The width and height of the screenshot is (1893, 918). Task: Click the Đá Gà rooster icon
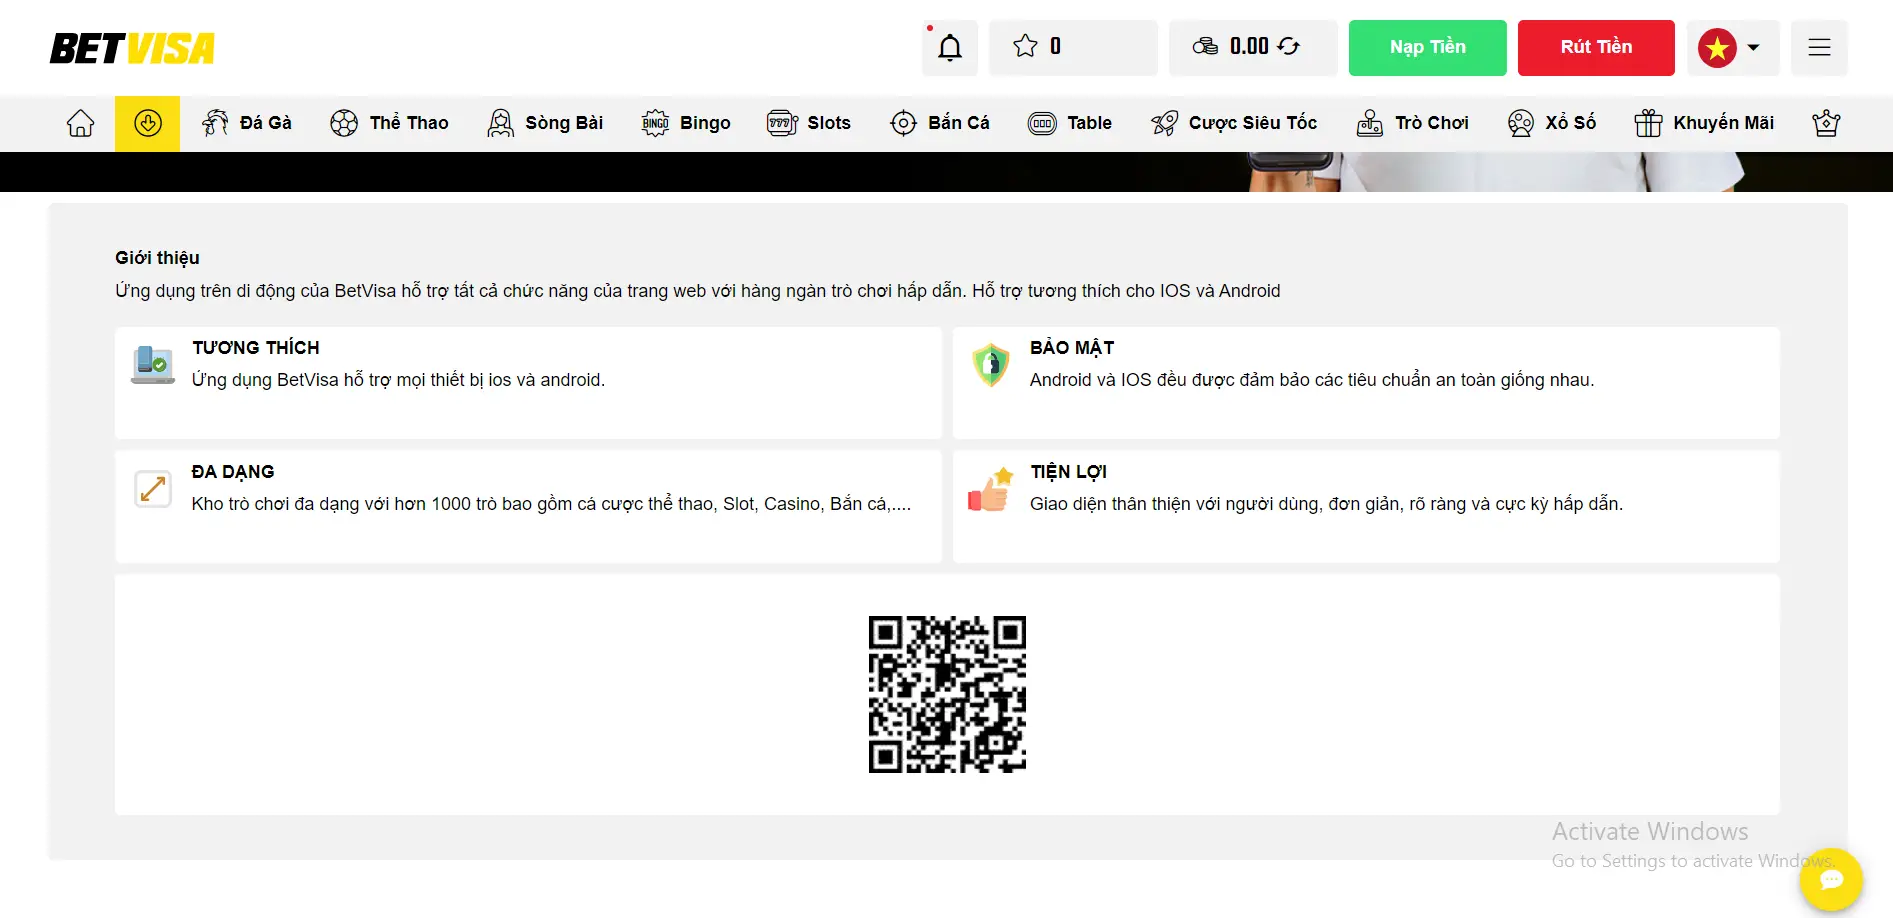[x=214, y=122]
